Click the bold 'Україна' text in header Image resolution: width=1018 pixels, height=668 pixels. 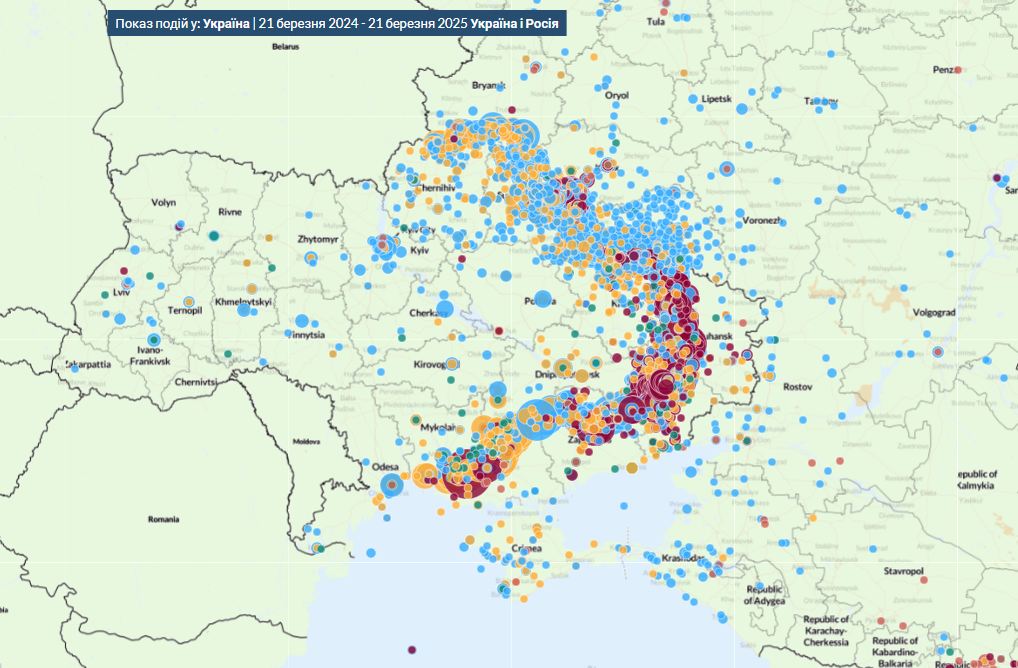click(x=226, y=23)
